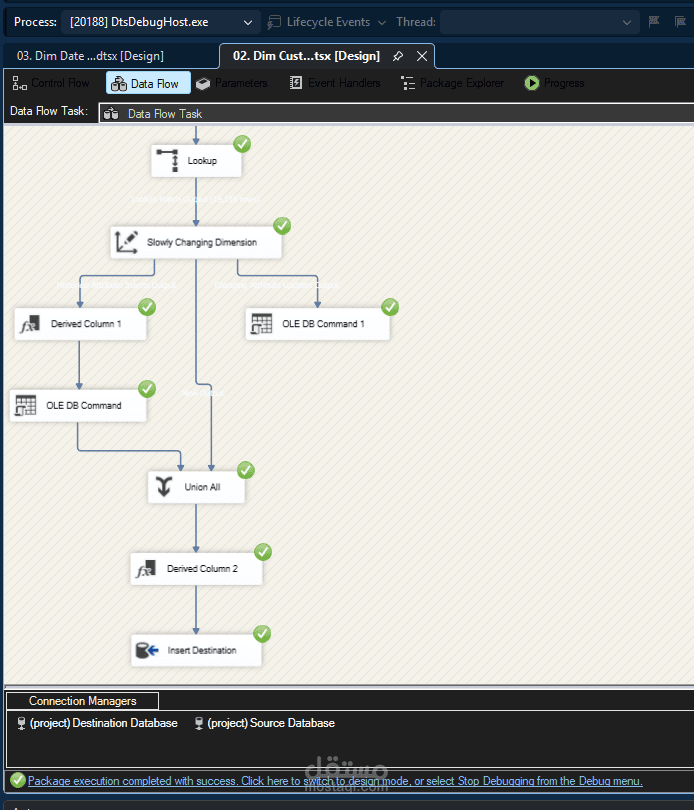
Task: Click the Derived Column 1 fx icon
Action: pos(30,324)
